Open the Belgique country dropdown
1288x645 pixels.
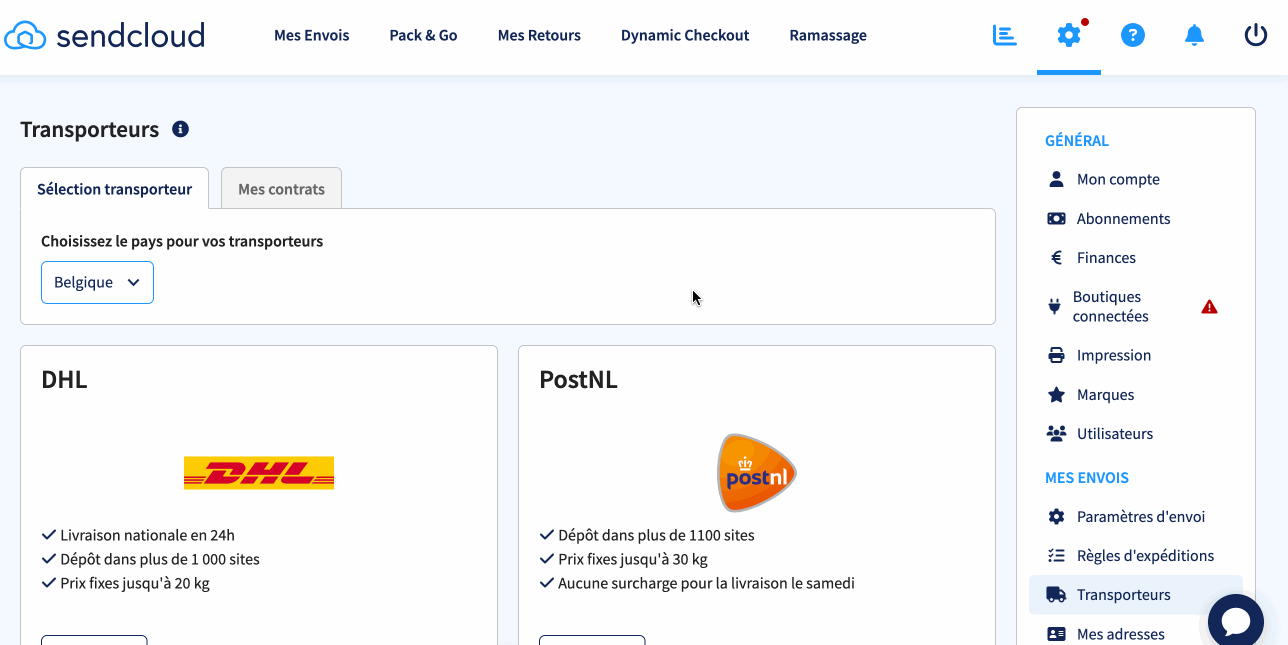(97, 282)
